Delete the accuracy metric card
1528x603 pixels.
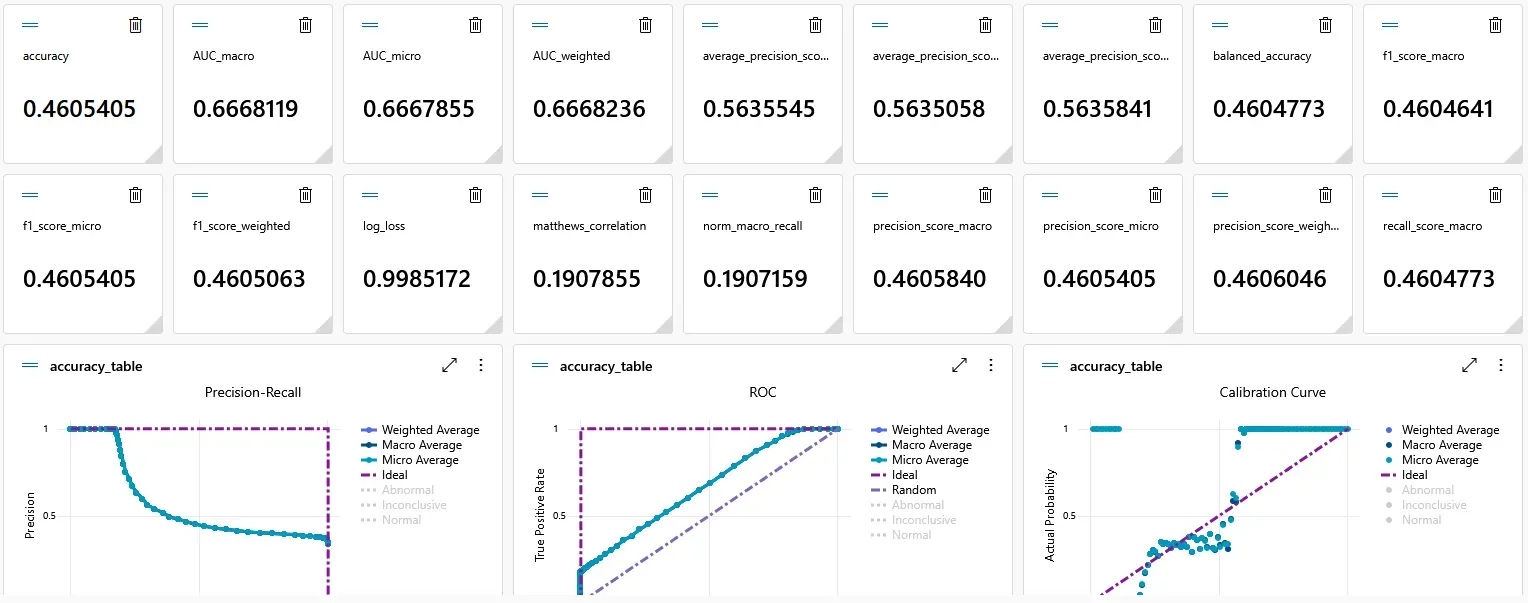(x=135, y=24)
